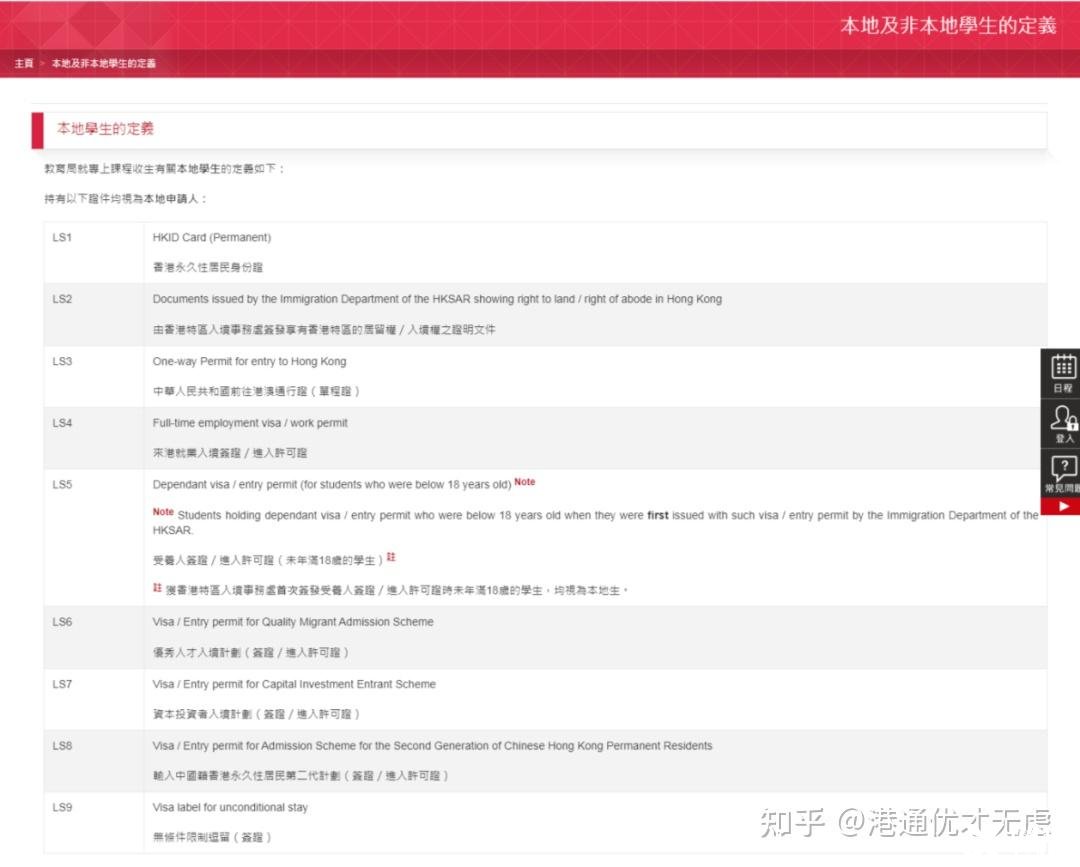
Task: Click the sentence beginning 教育局就專上課程收生
Action: pyautogui.click(x=165, y=169)
